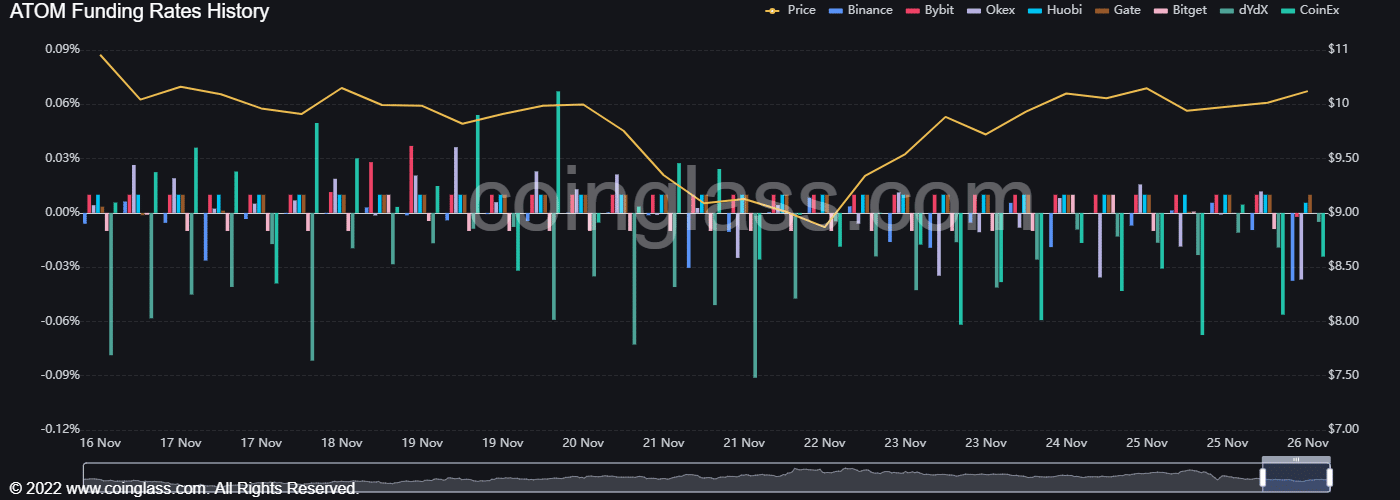This screenshot has width=1400, height=500.
Task: Click the Price legend line icon
Action: click(x=773, y=10)
